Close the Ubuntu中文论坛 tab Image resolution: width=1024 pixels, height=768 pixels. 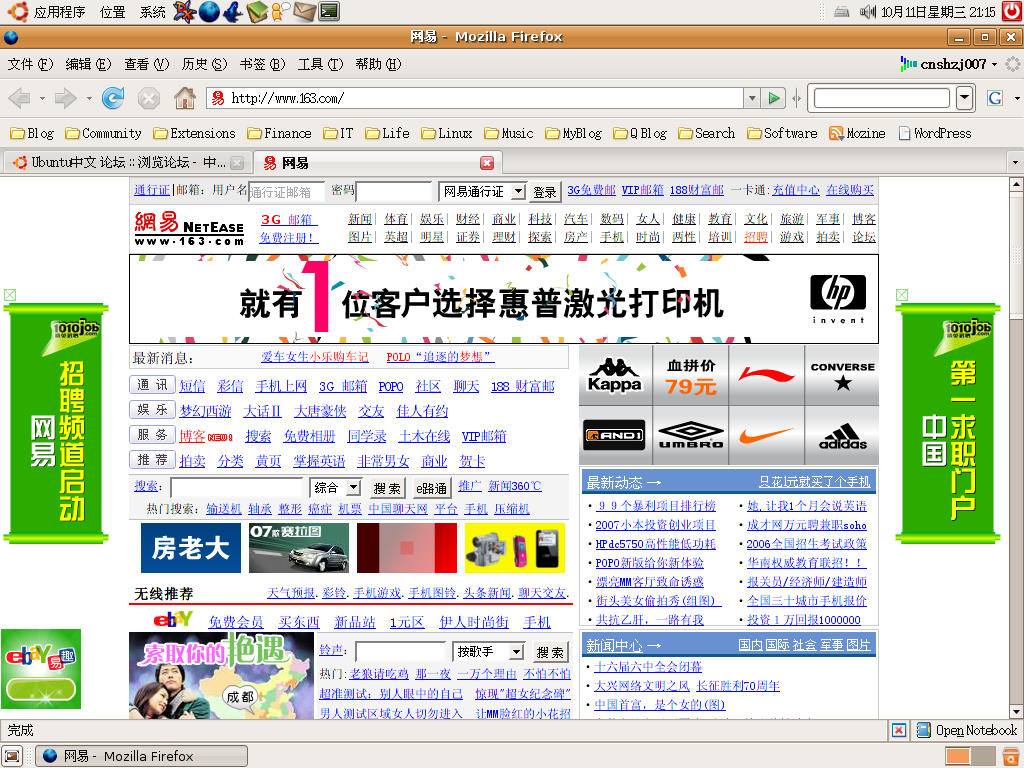237,163
